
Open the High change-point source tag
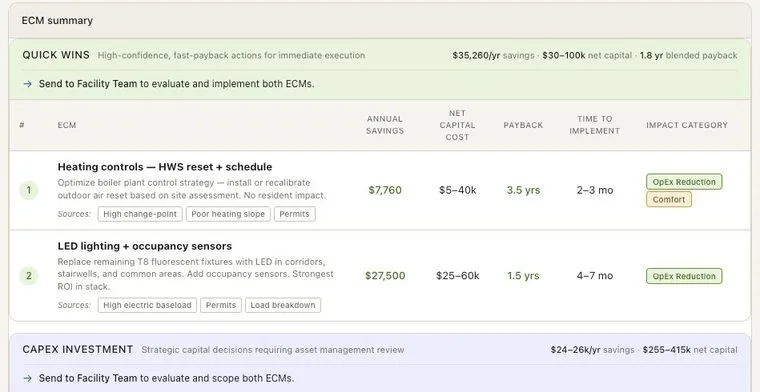(x=140, y=214)
